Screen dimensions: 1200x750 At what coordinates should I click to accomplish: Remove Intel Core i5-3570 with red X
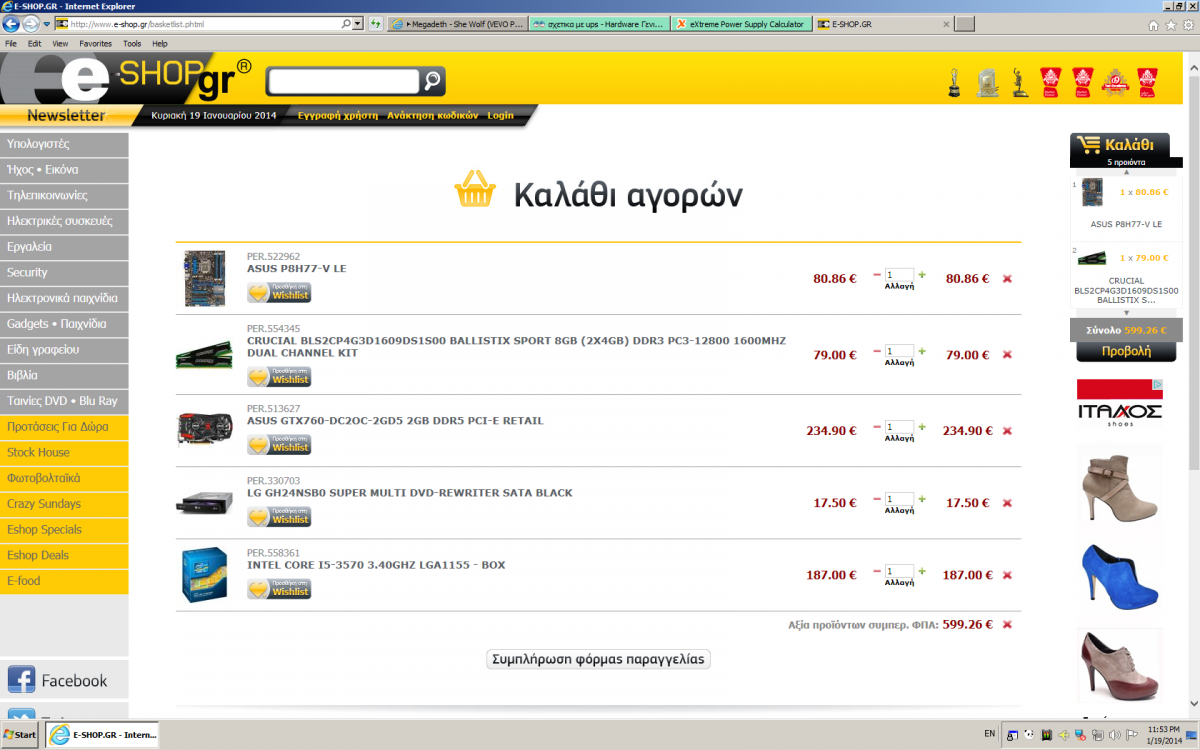coord(1007,575)
